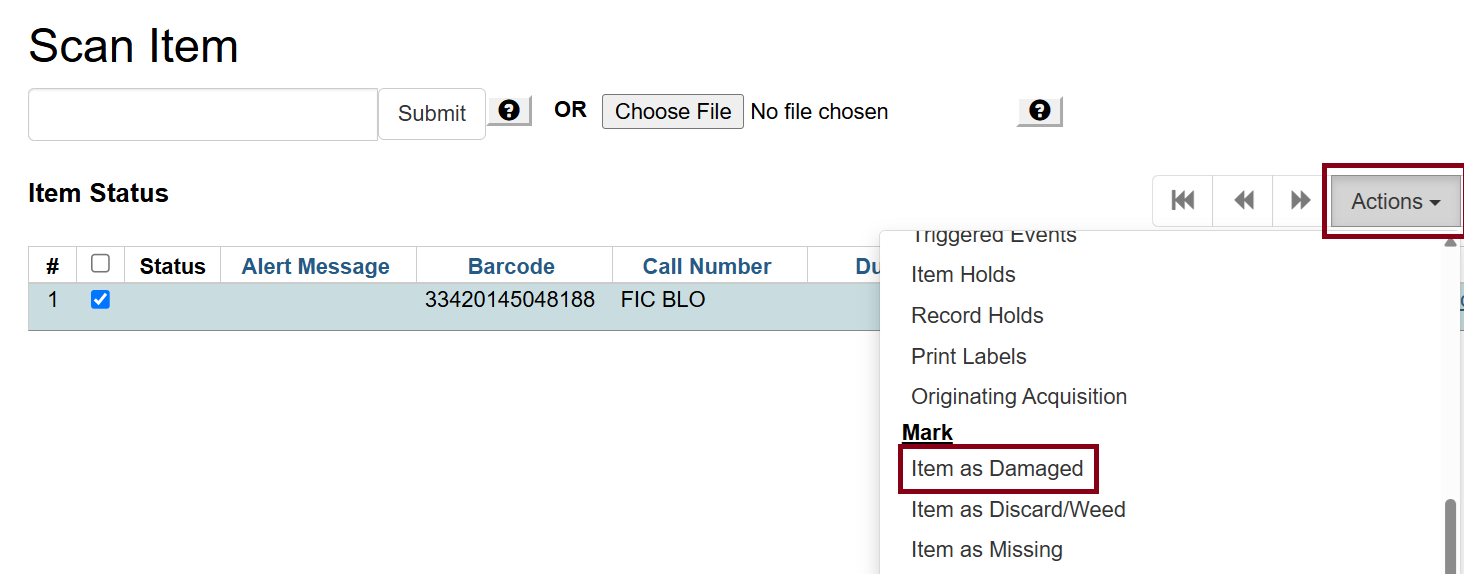The width and height of the screenshot is (1464, 574).
Task: Select Record Holds menu entry
Action: coord(977,316)
